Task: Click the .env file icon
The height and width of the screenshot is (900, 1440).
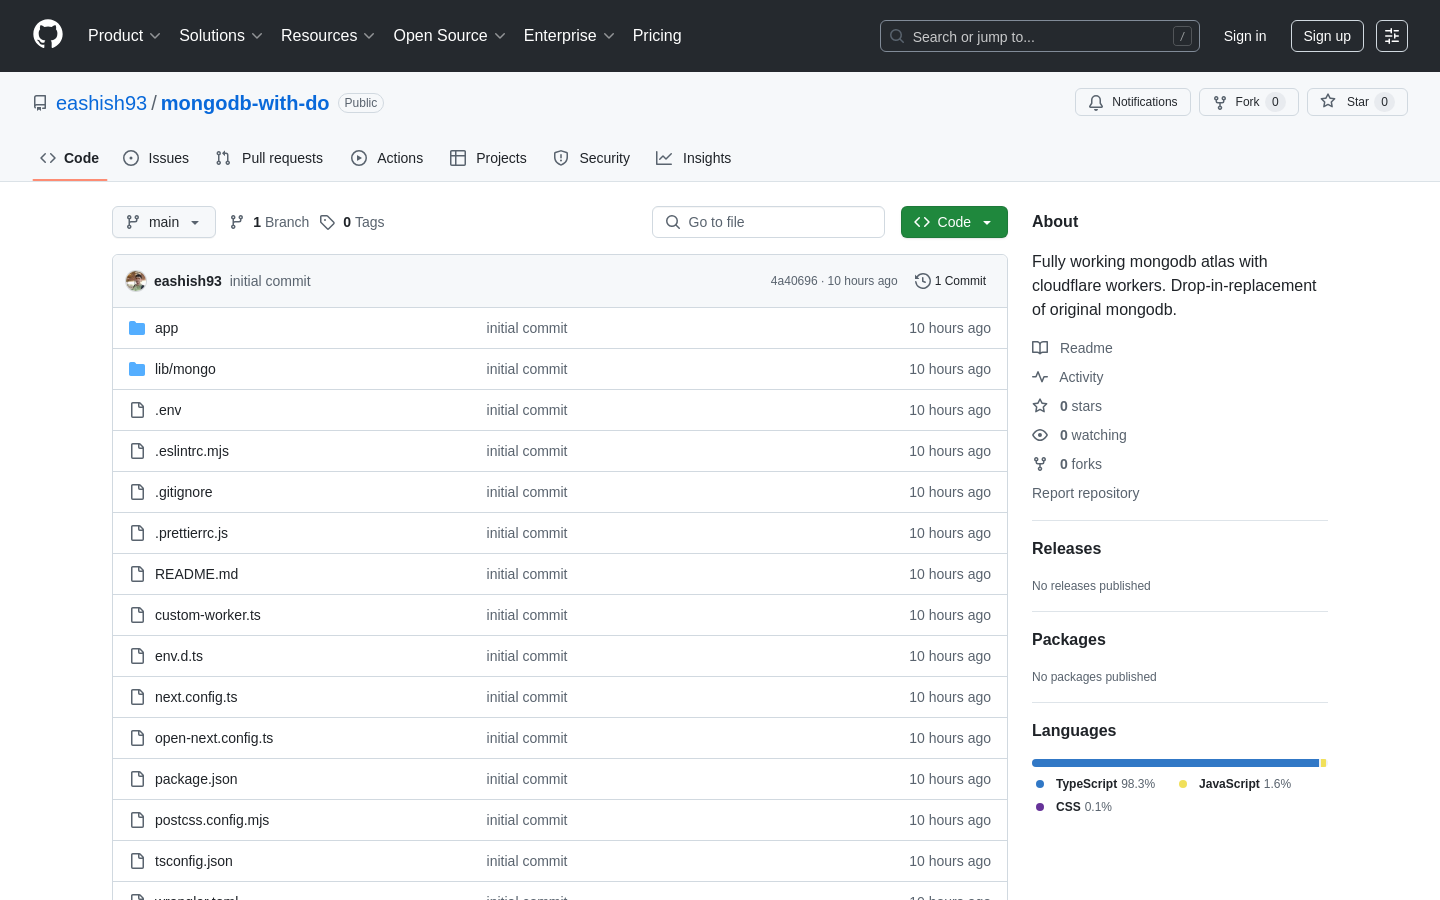Action: [137, 410]
